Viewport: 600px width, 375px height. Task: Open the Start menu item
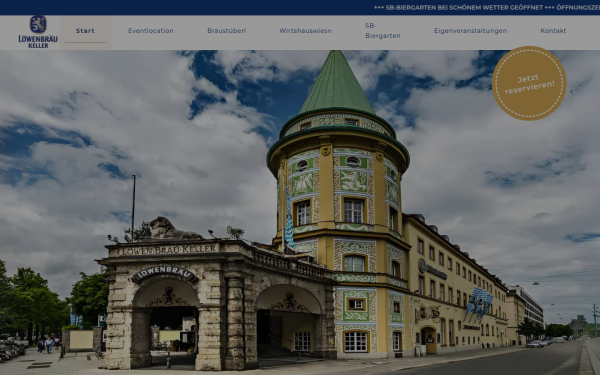(x=85, y=31)
